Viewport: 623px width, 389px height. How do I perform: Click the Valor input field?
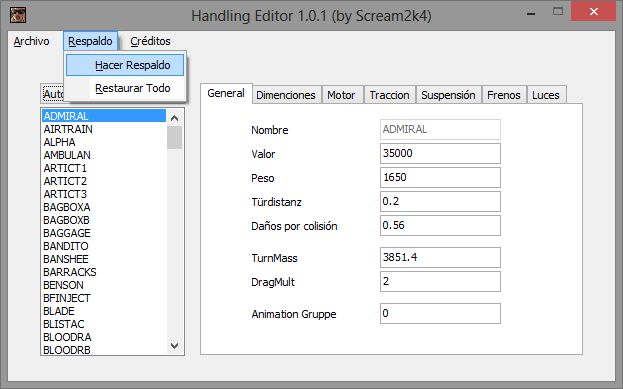pos(440,153)
